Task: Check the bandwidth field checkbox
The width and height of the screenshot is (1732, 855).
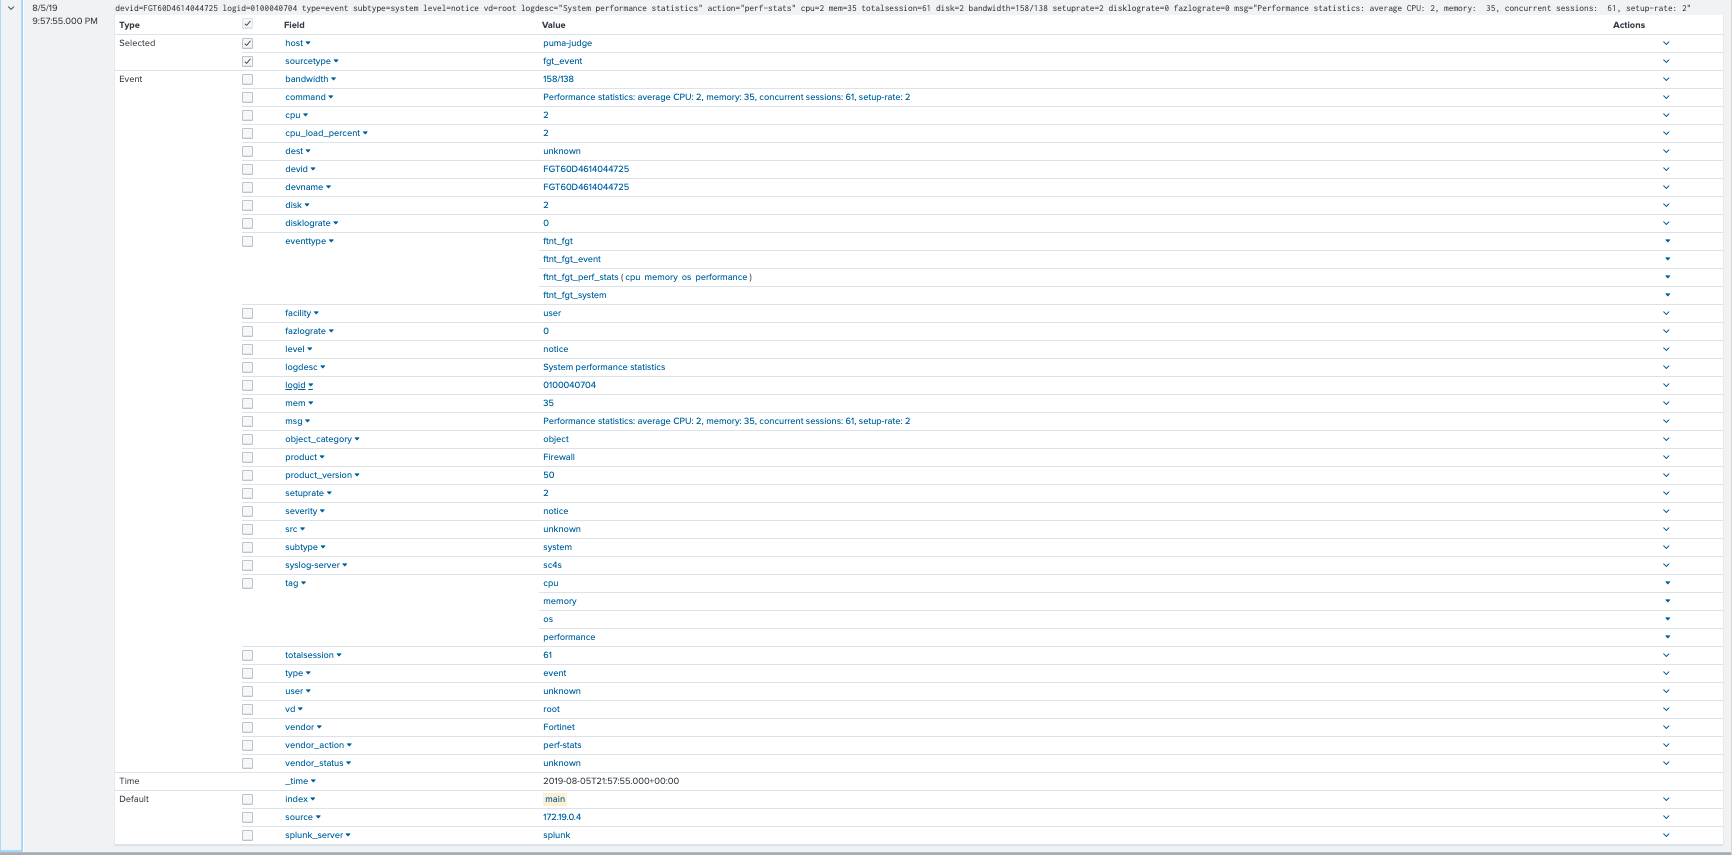Action: click(x=247, y=79)
